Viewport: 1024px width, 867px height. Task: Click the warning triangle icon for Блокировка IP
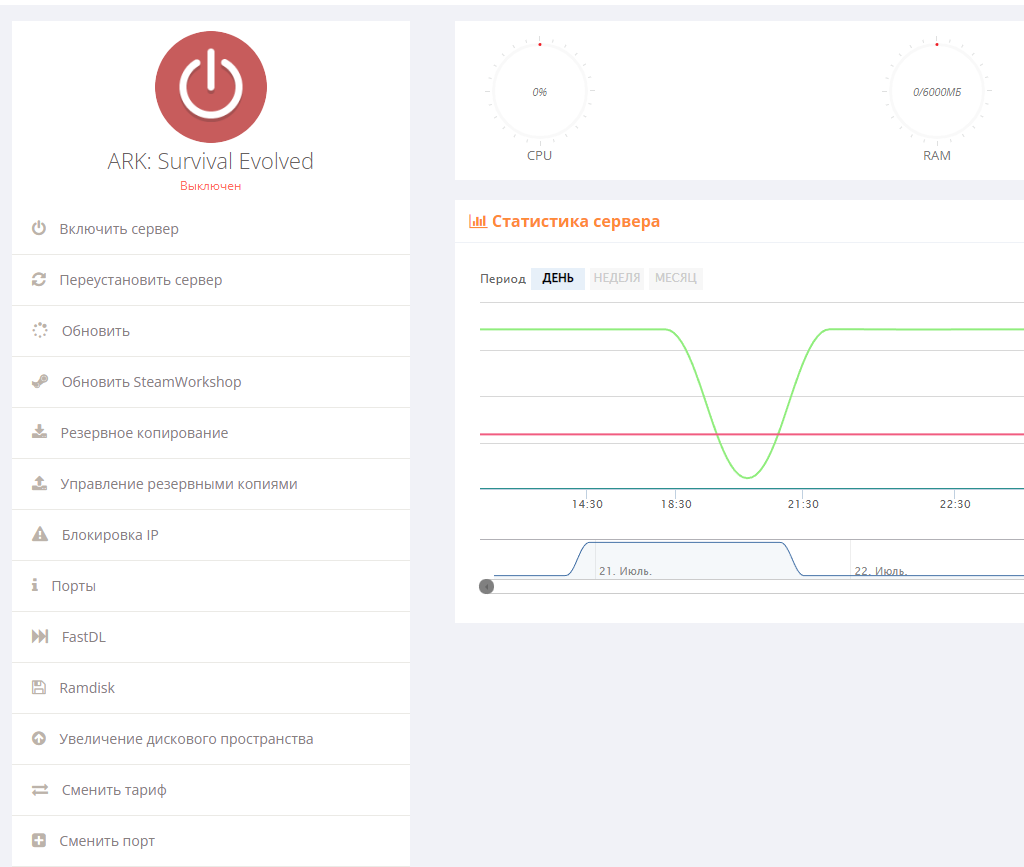(x=40, y=534)
